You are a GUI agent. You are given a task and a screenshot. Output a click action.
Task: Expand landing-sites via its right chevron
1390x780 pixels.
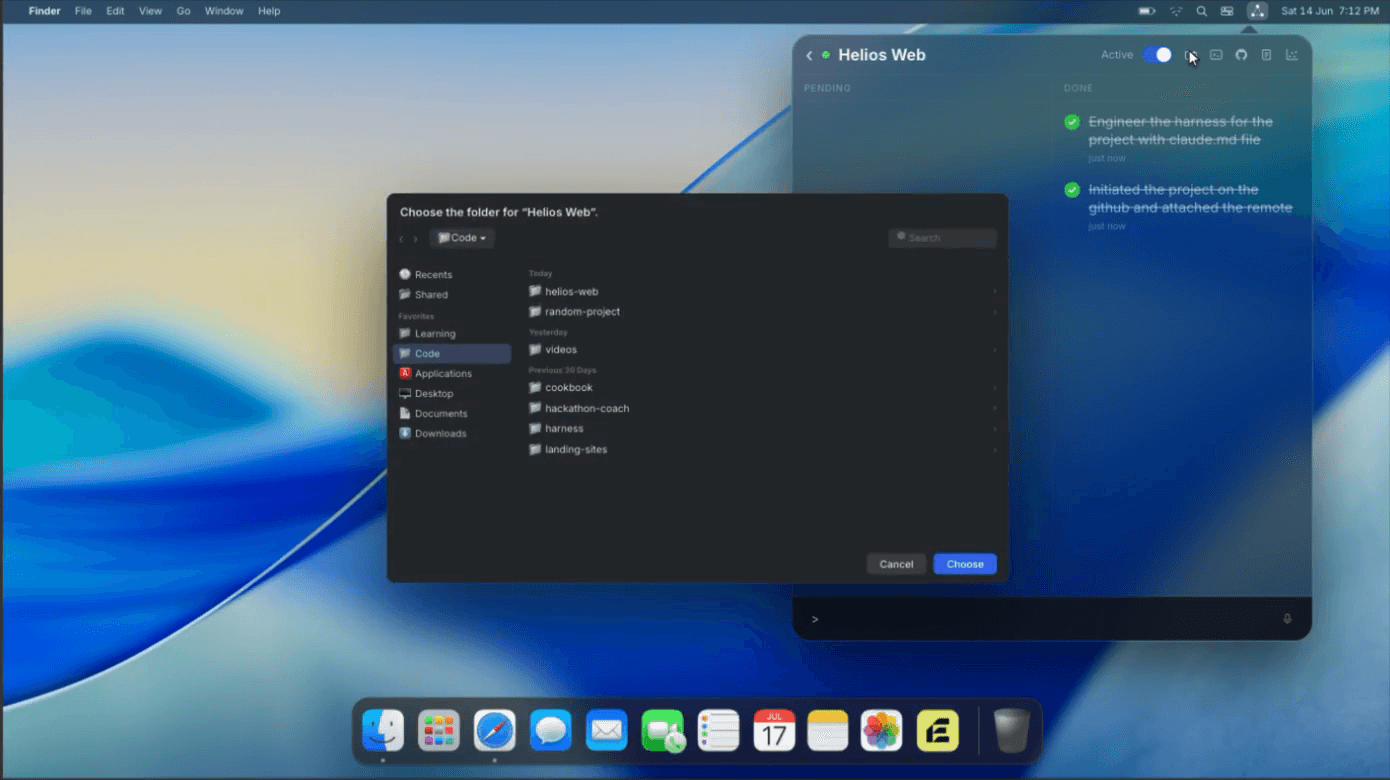994,450
